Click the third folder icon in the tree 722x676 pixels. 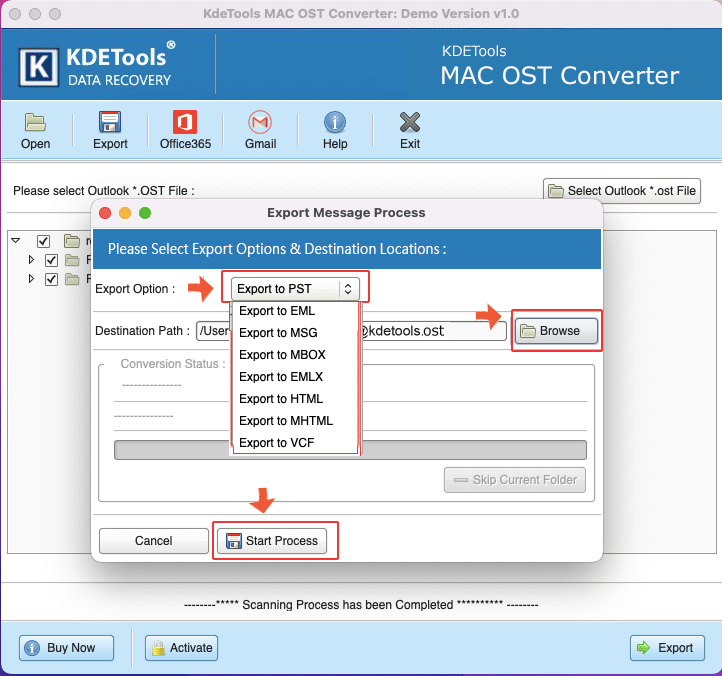[72, 279]
